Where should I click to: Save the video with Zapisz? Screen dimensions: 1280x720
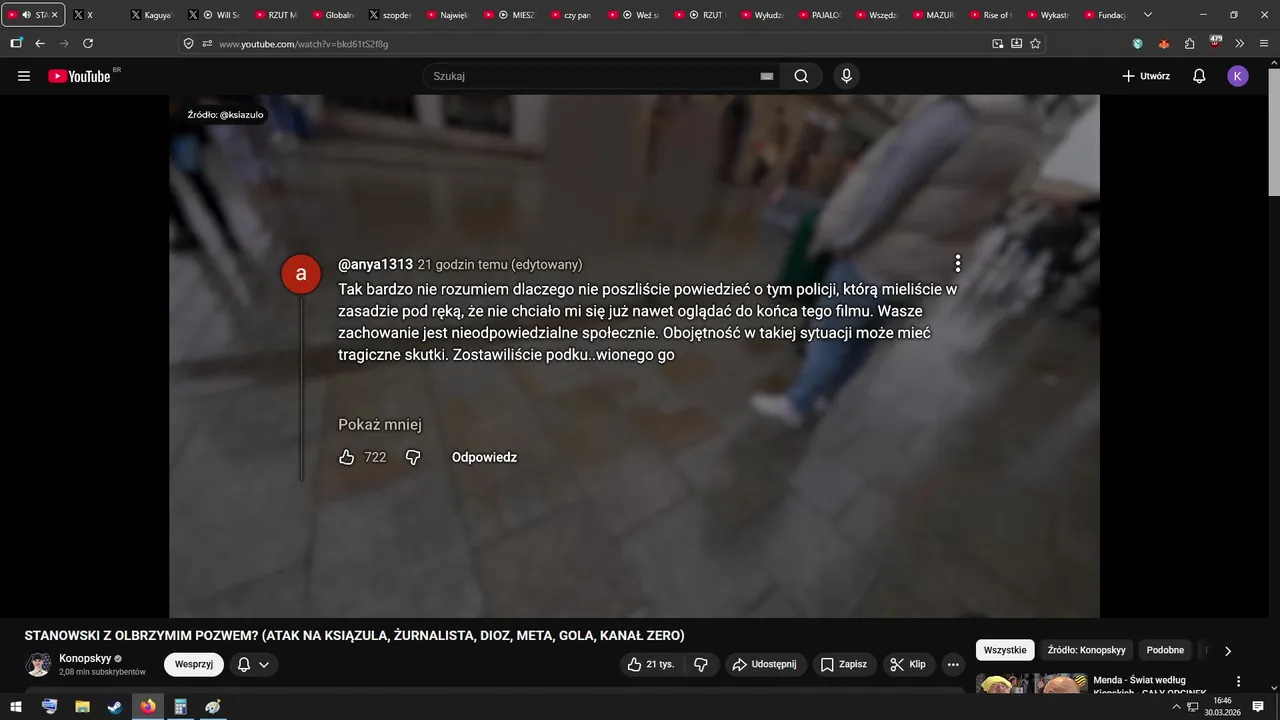click(843, 664)
